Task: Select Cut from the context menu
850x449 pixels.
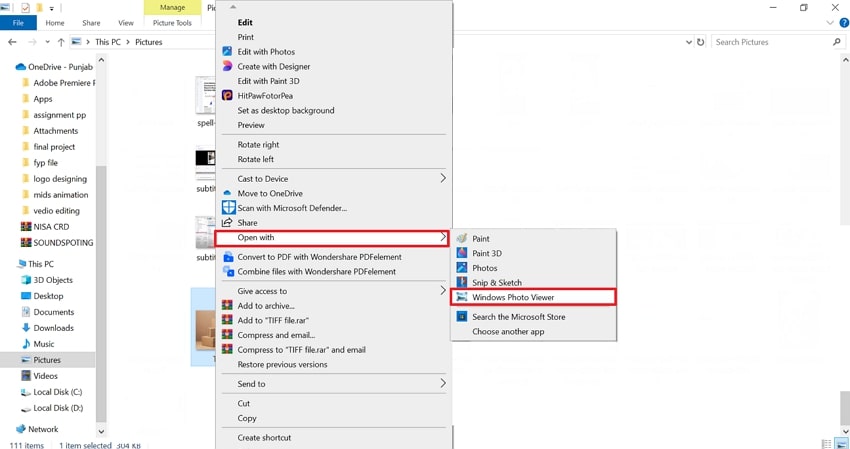Action: point(243,403)
